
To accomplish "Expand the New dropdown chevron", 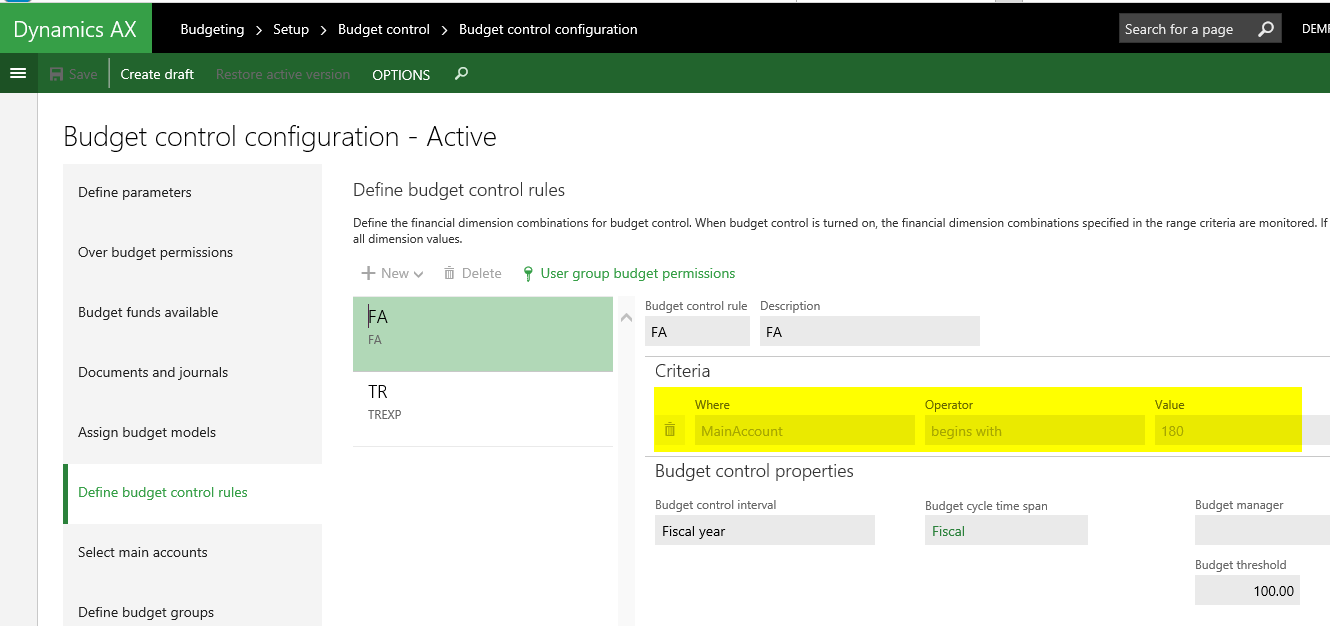I will [x=418, y=274].
